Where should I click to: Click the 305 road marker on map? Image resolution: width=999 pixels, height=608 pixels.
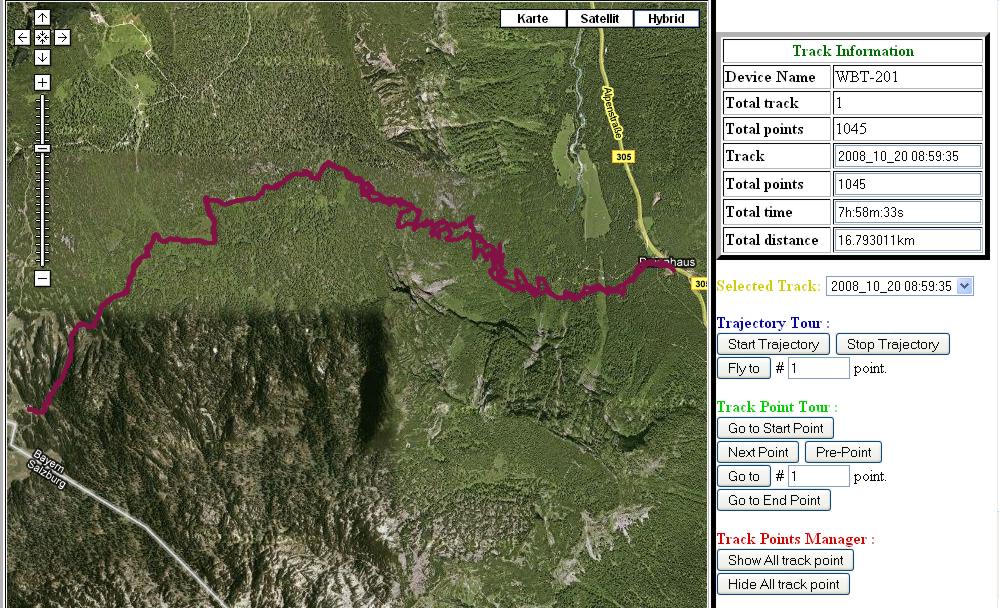(x=624, y=156)
